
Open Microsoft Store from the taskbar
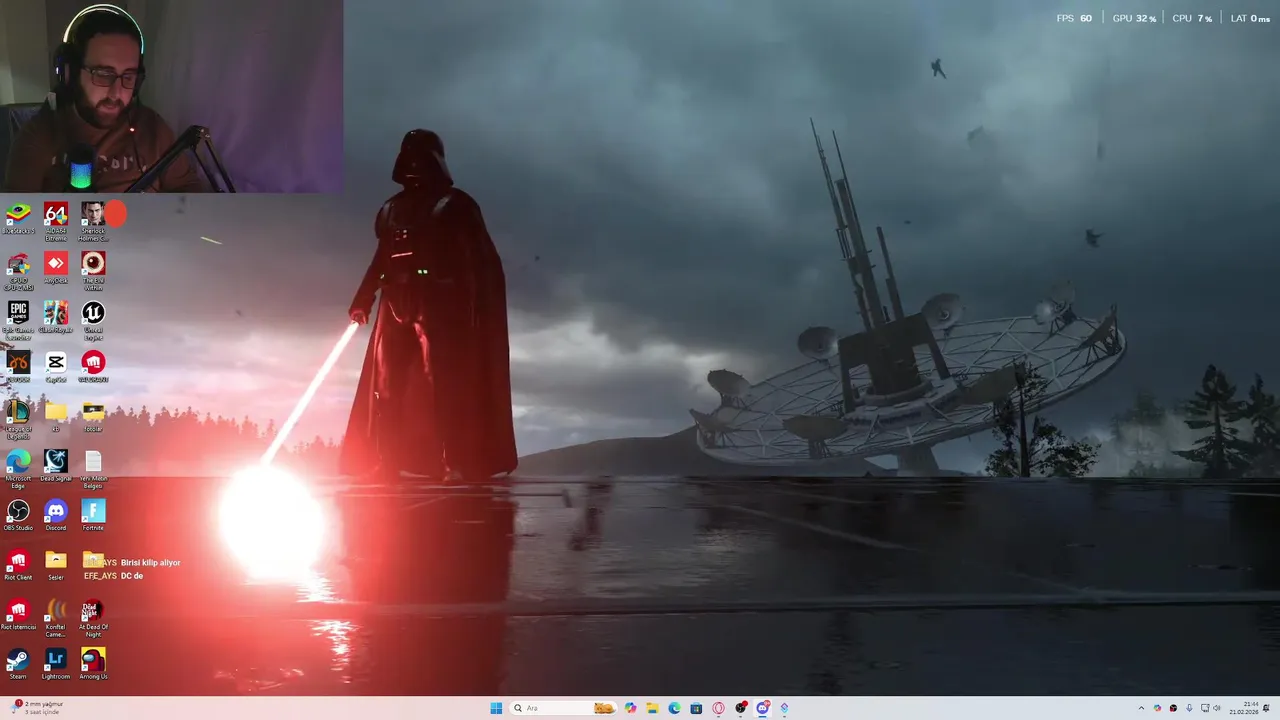(696, 708)
